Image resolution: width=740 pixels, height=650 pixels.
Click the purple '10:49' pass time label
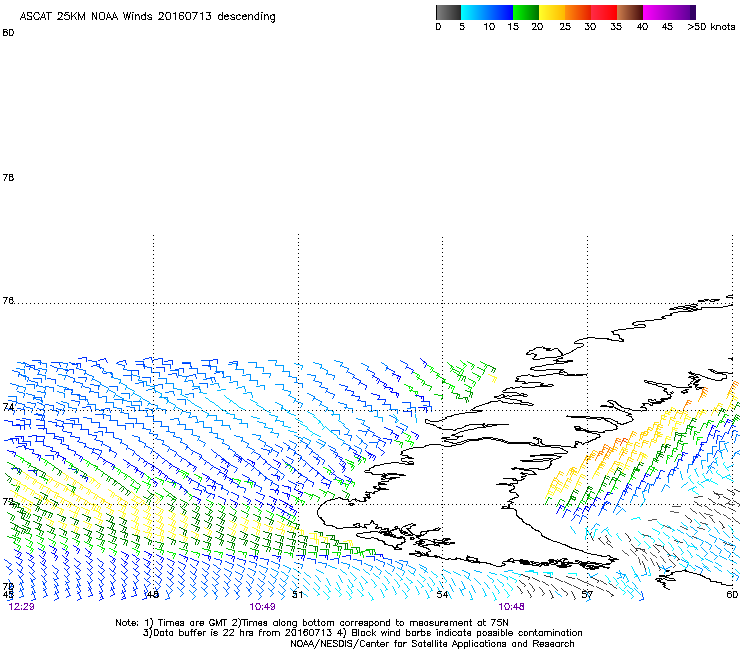[262, 607]
